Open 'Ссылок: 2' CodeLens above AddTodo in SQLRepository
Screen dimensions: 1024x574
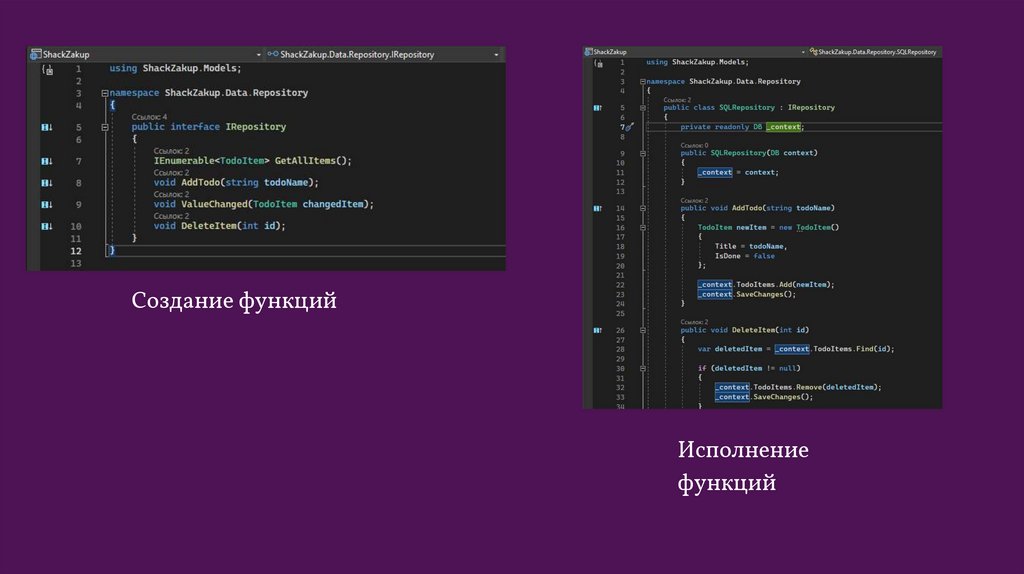click(x=694, y=200)
